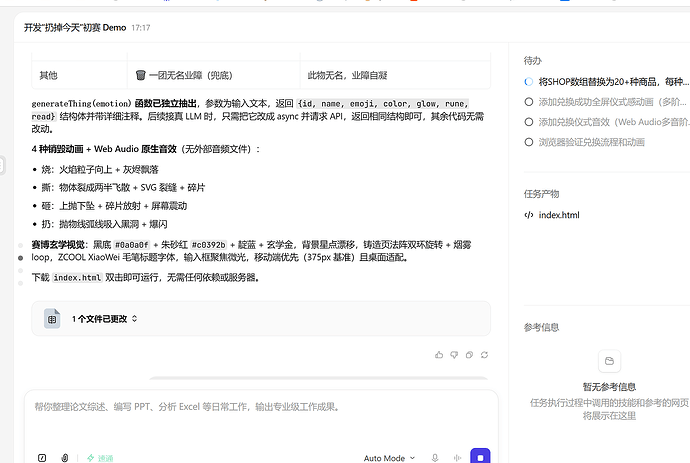Click the bullet line starting with 砸：
This screenshot has width=690, height=463.
click(x=114, y=206)
